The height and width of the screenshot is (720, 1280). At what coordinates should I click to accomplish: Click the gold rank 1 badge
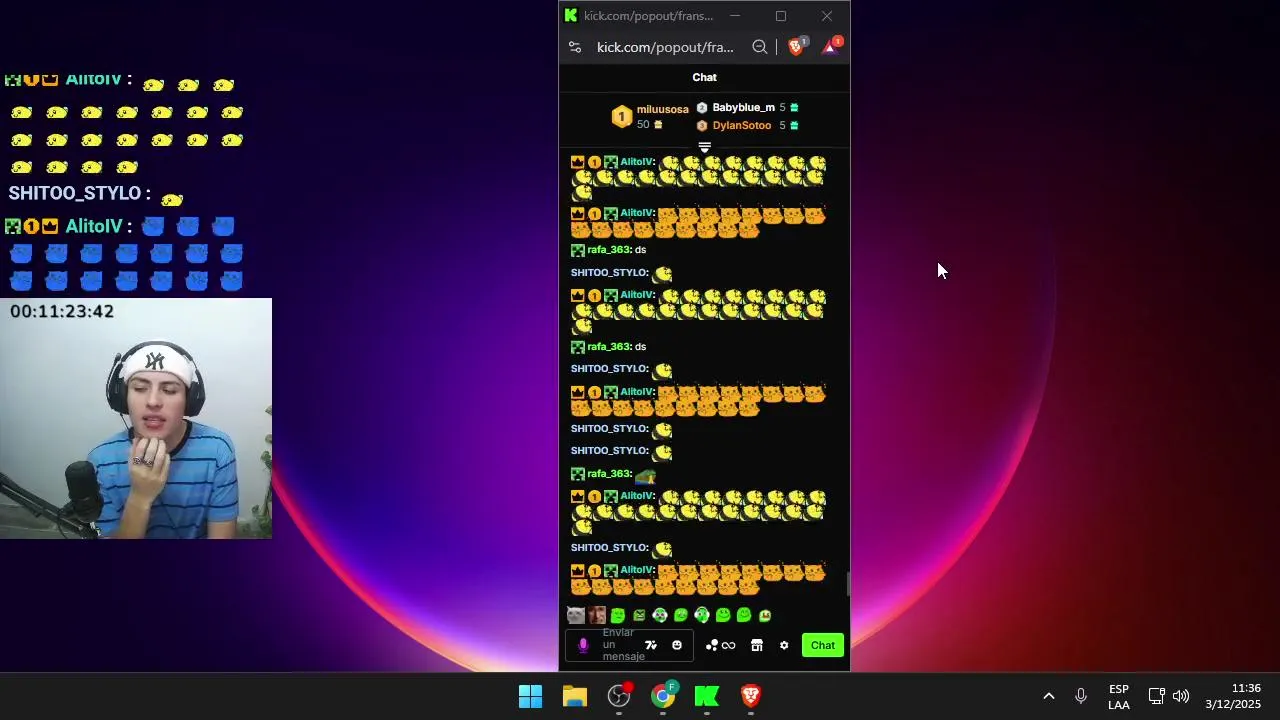621,117
